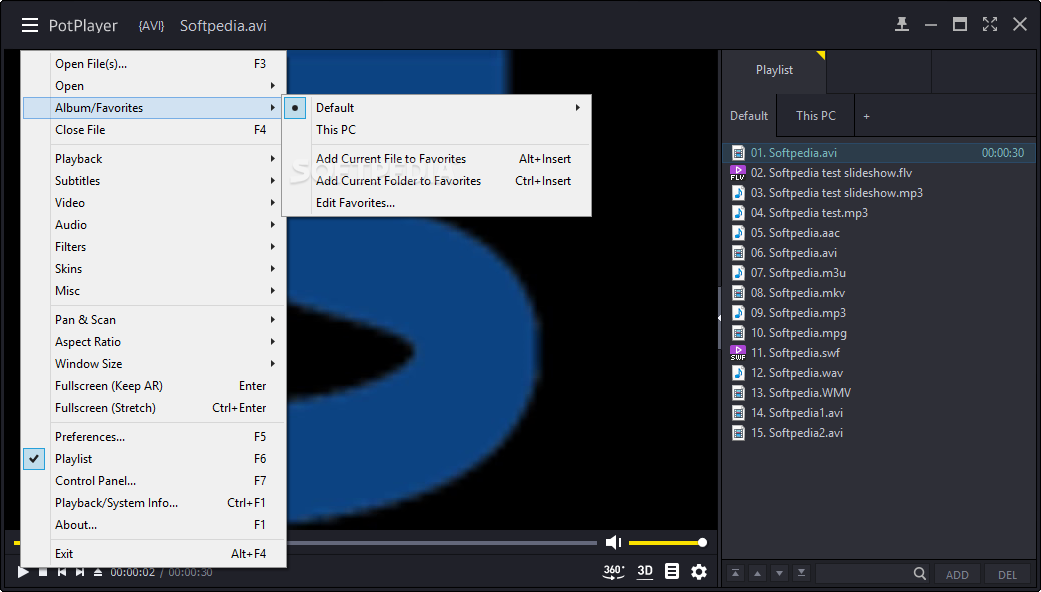
Task: Click the SWF icon of 11. Softpedia.swf
Action: tap(738, 352)
